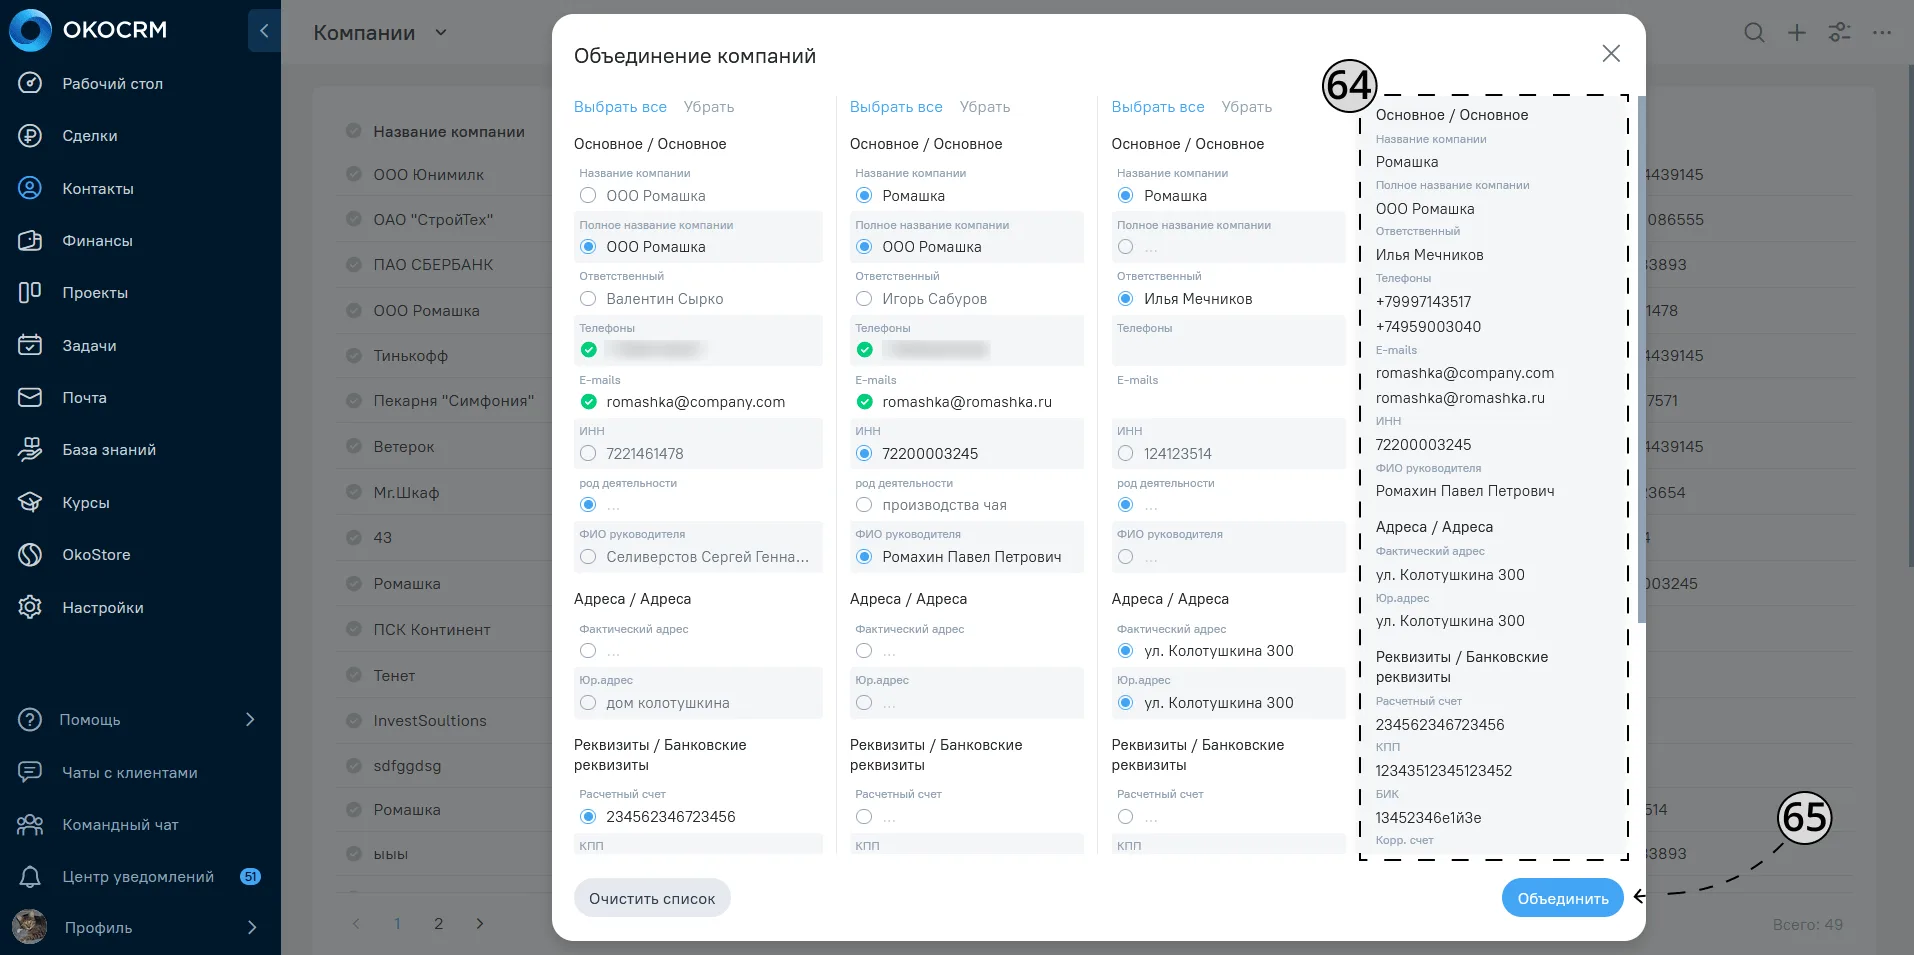The width and height of the screenshot is (1914, 955).
Task: Click the search magnifier icon in header
Action: 1754,33
